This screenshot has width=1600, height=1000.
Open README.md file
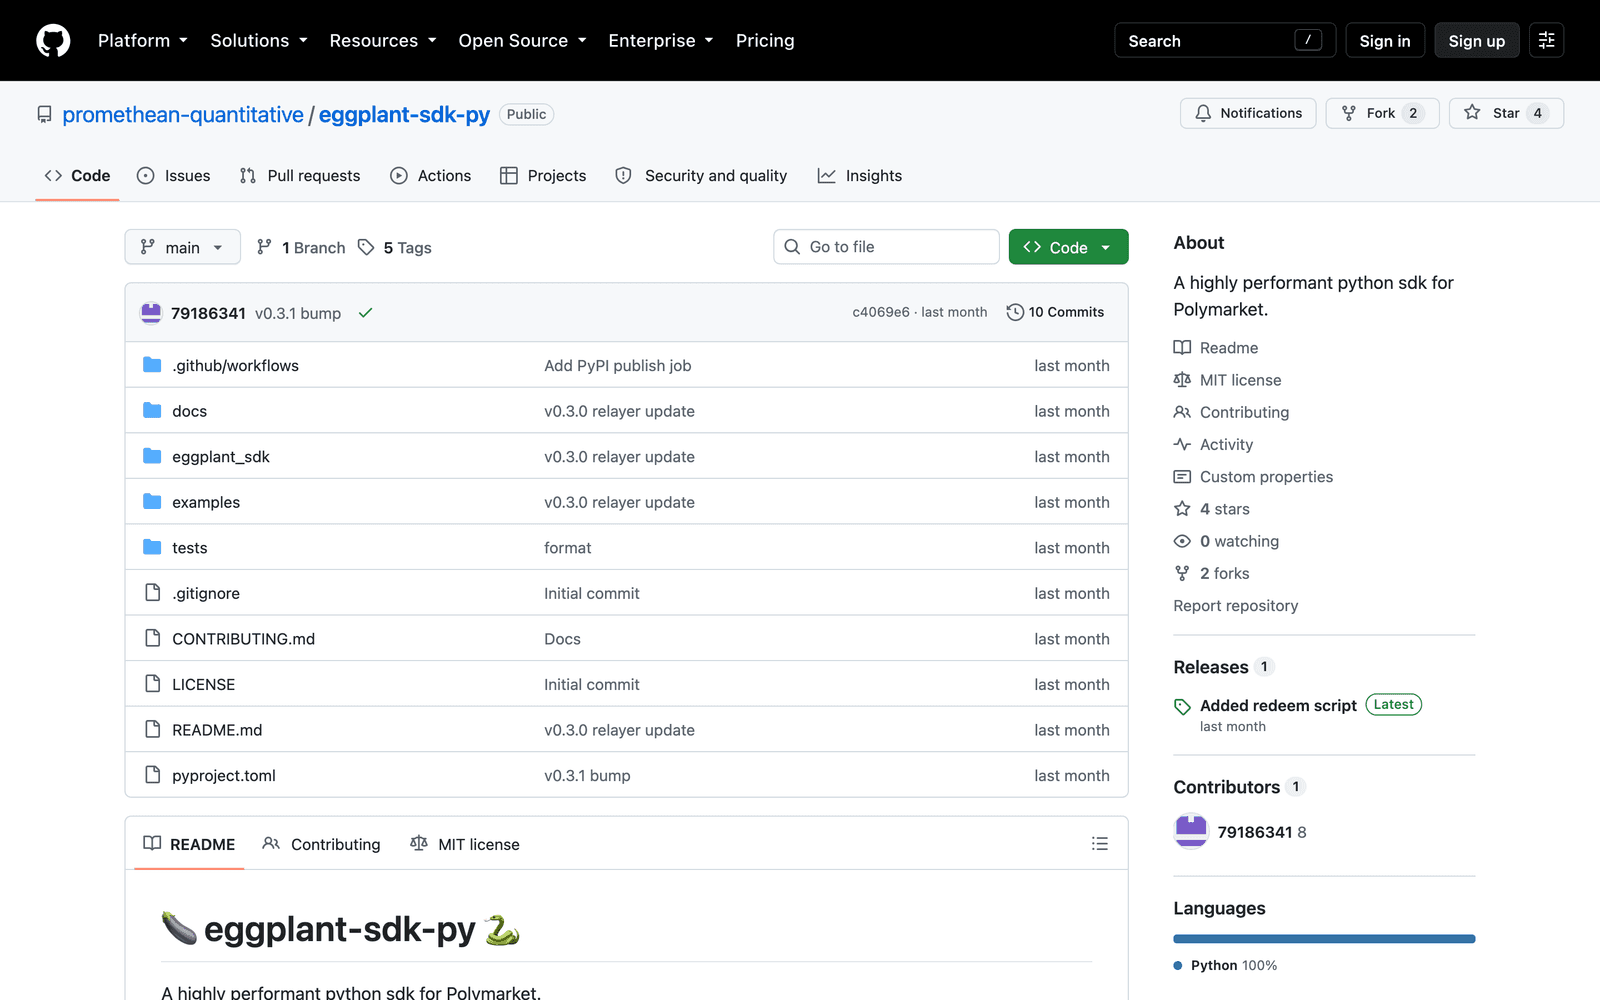click(x=217, y=730)
